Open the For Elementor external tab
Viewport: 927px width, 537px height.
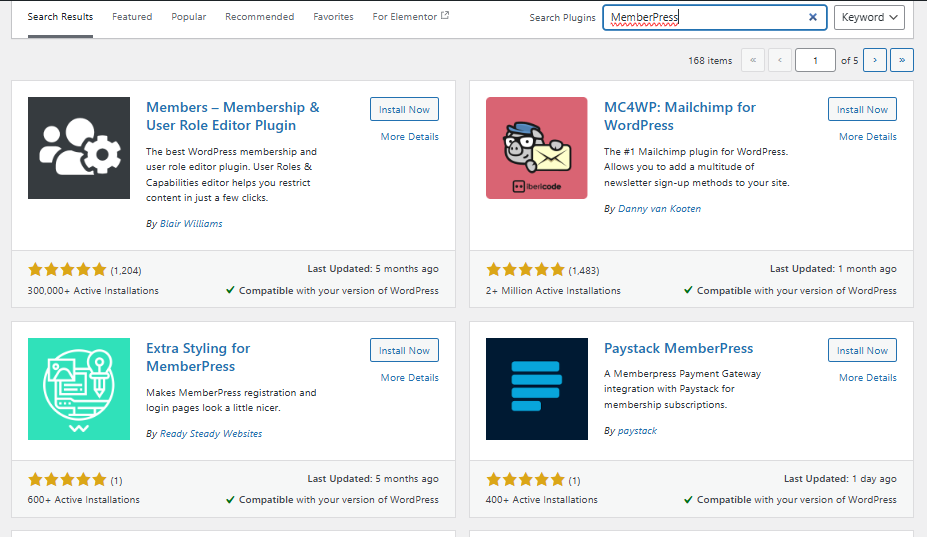(x=410, y=17)
